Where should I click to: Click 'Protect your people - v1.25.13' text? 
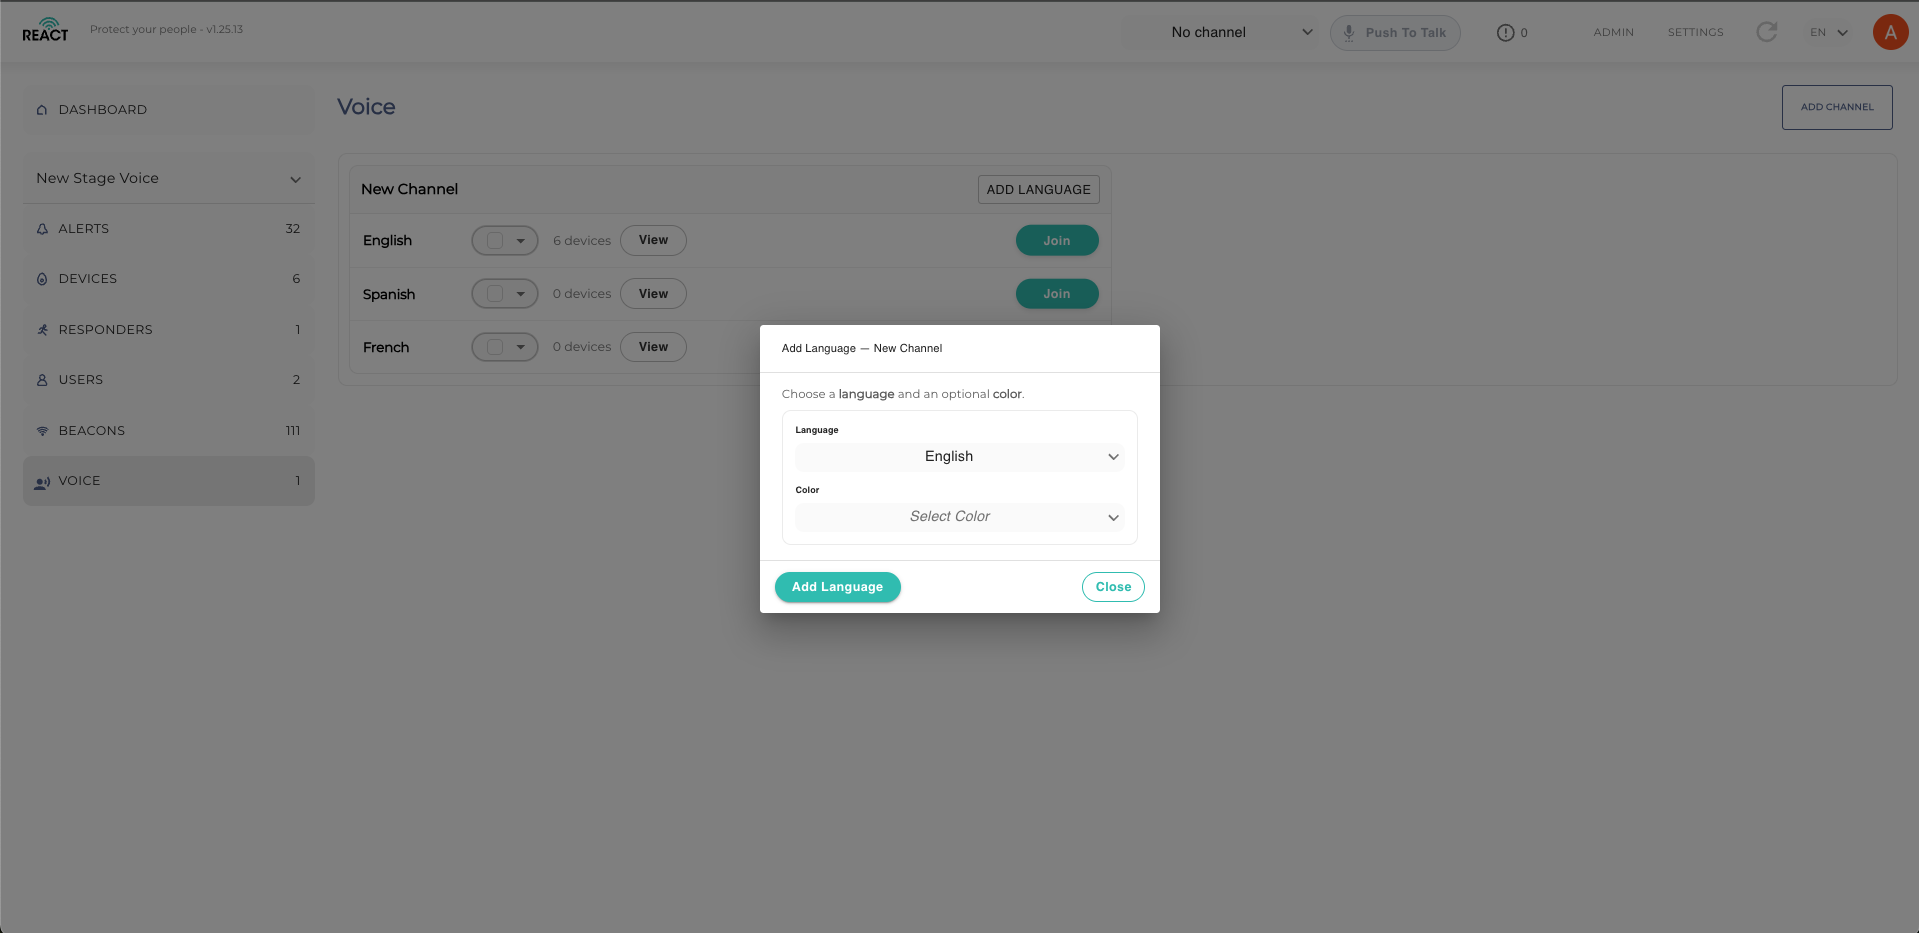click(x=166, y=29)
